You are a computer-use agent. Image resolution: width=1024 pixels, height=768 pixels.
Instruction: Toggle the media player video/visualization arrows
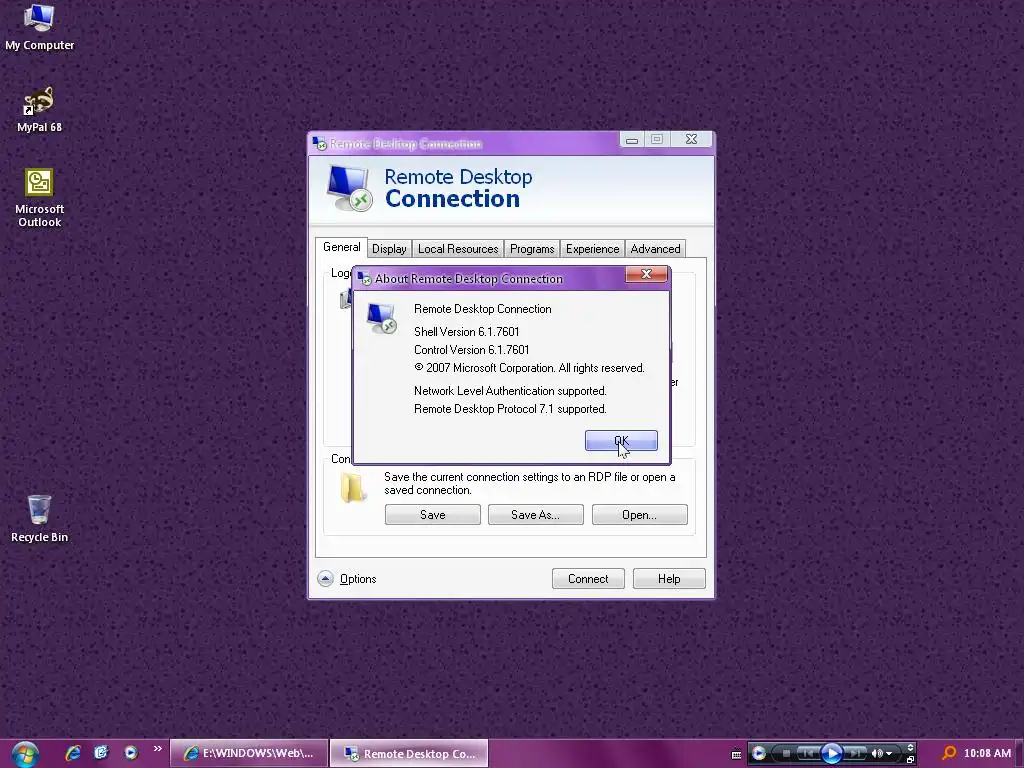[910, 747]
